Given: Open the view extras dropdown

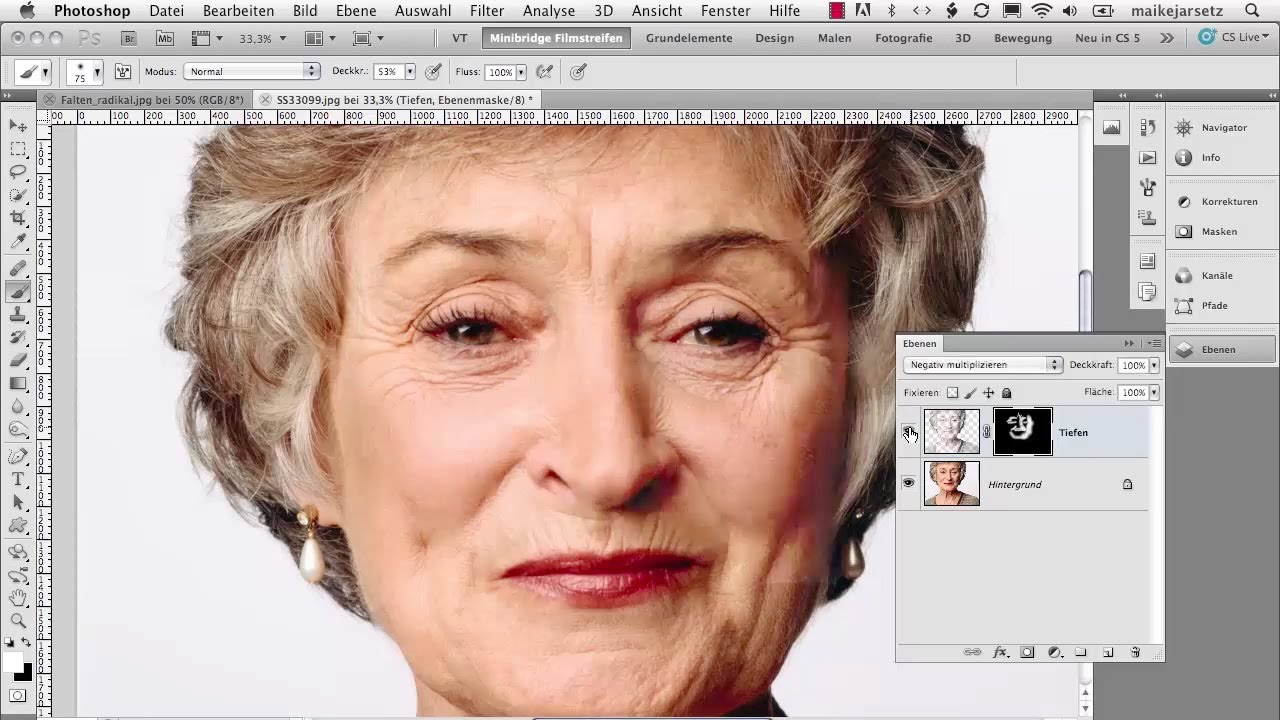Looking at the screenshot, I should tap(206, 38).
